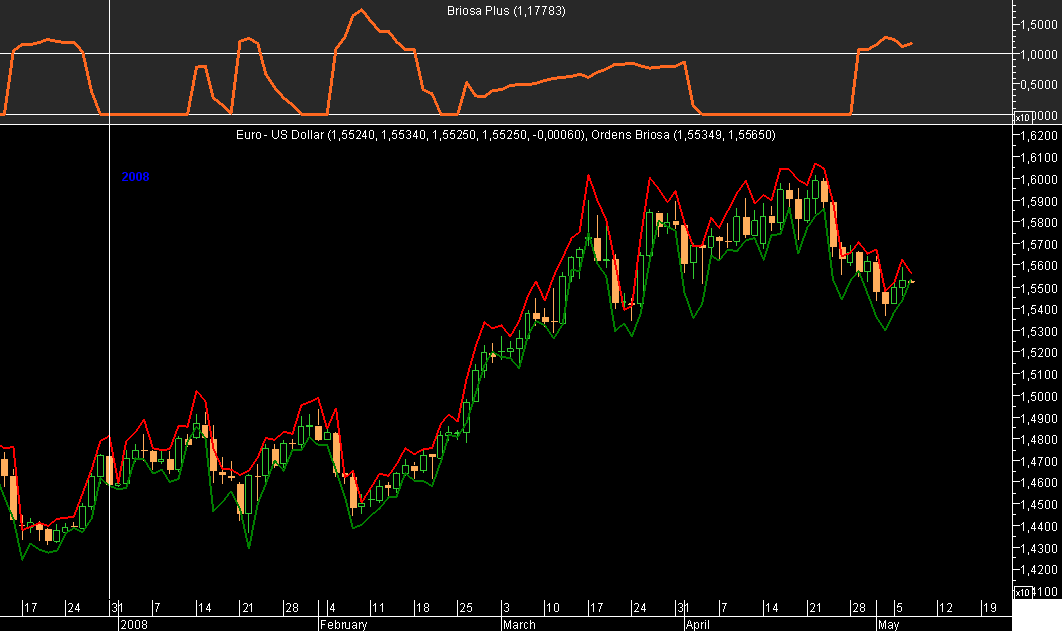Click the March label on the date axis
The height and width of the screenshot is (631, 1062).
[519, 624]
